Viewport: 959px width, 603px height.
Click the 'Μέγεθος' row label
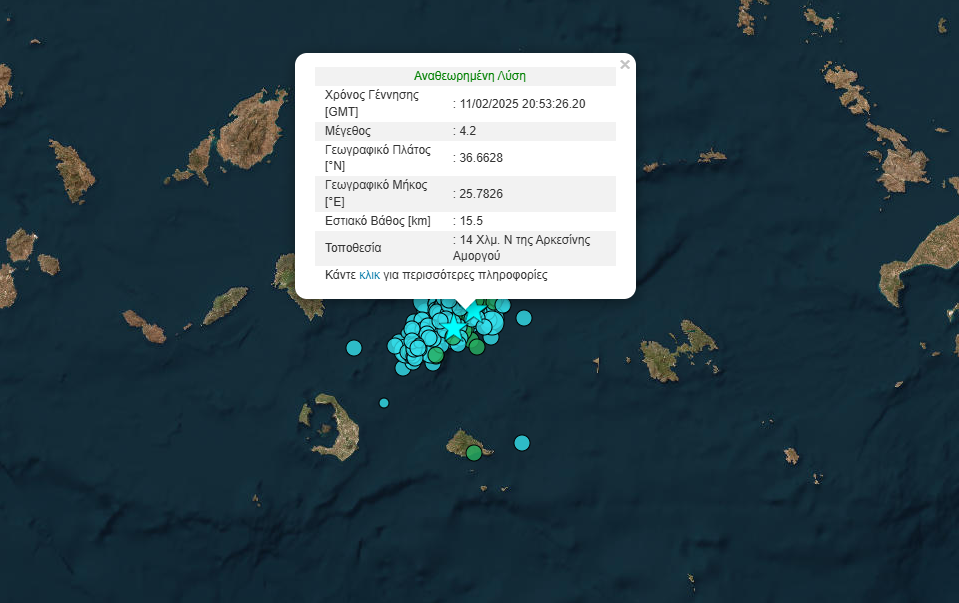click(x=348, y=131)
